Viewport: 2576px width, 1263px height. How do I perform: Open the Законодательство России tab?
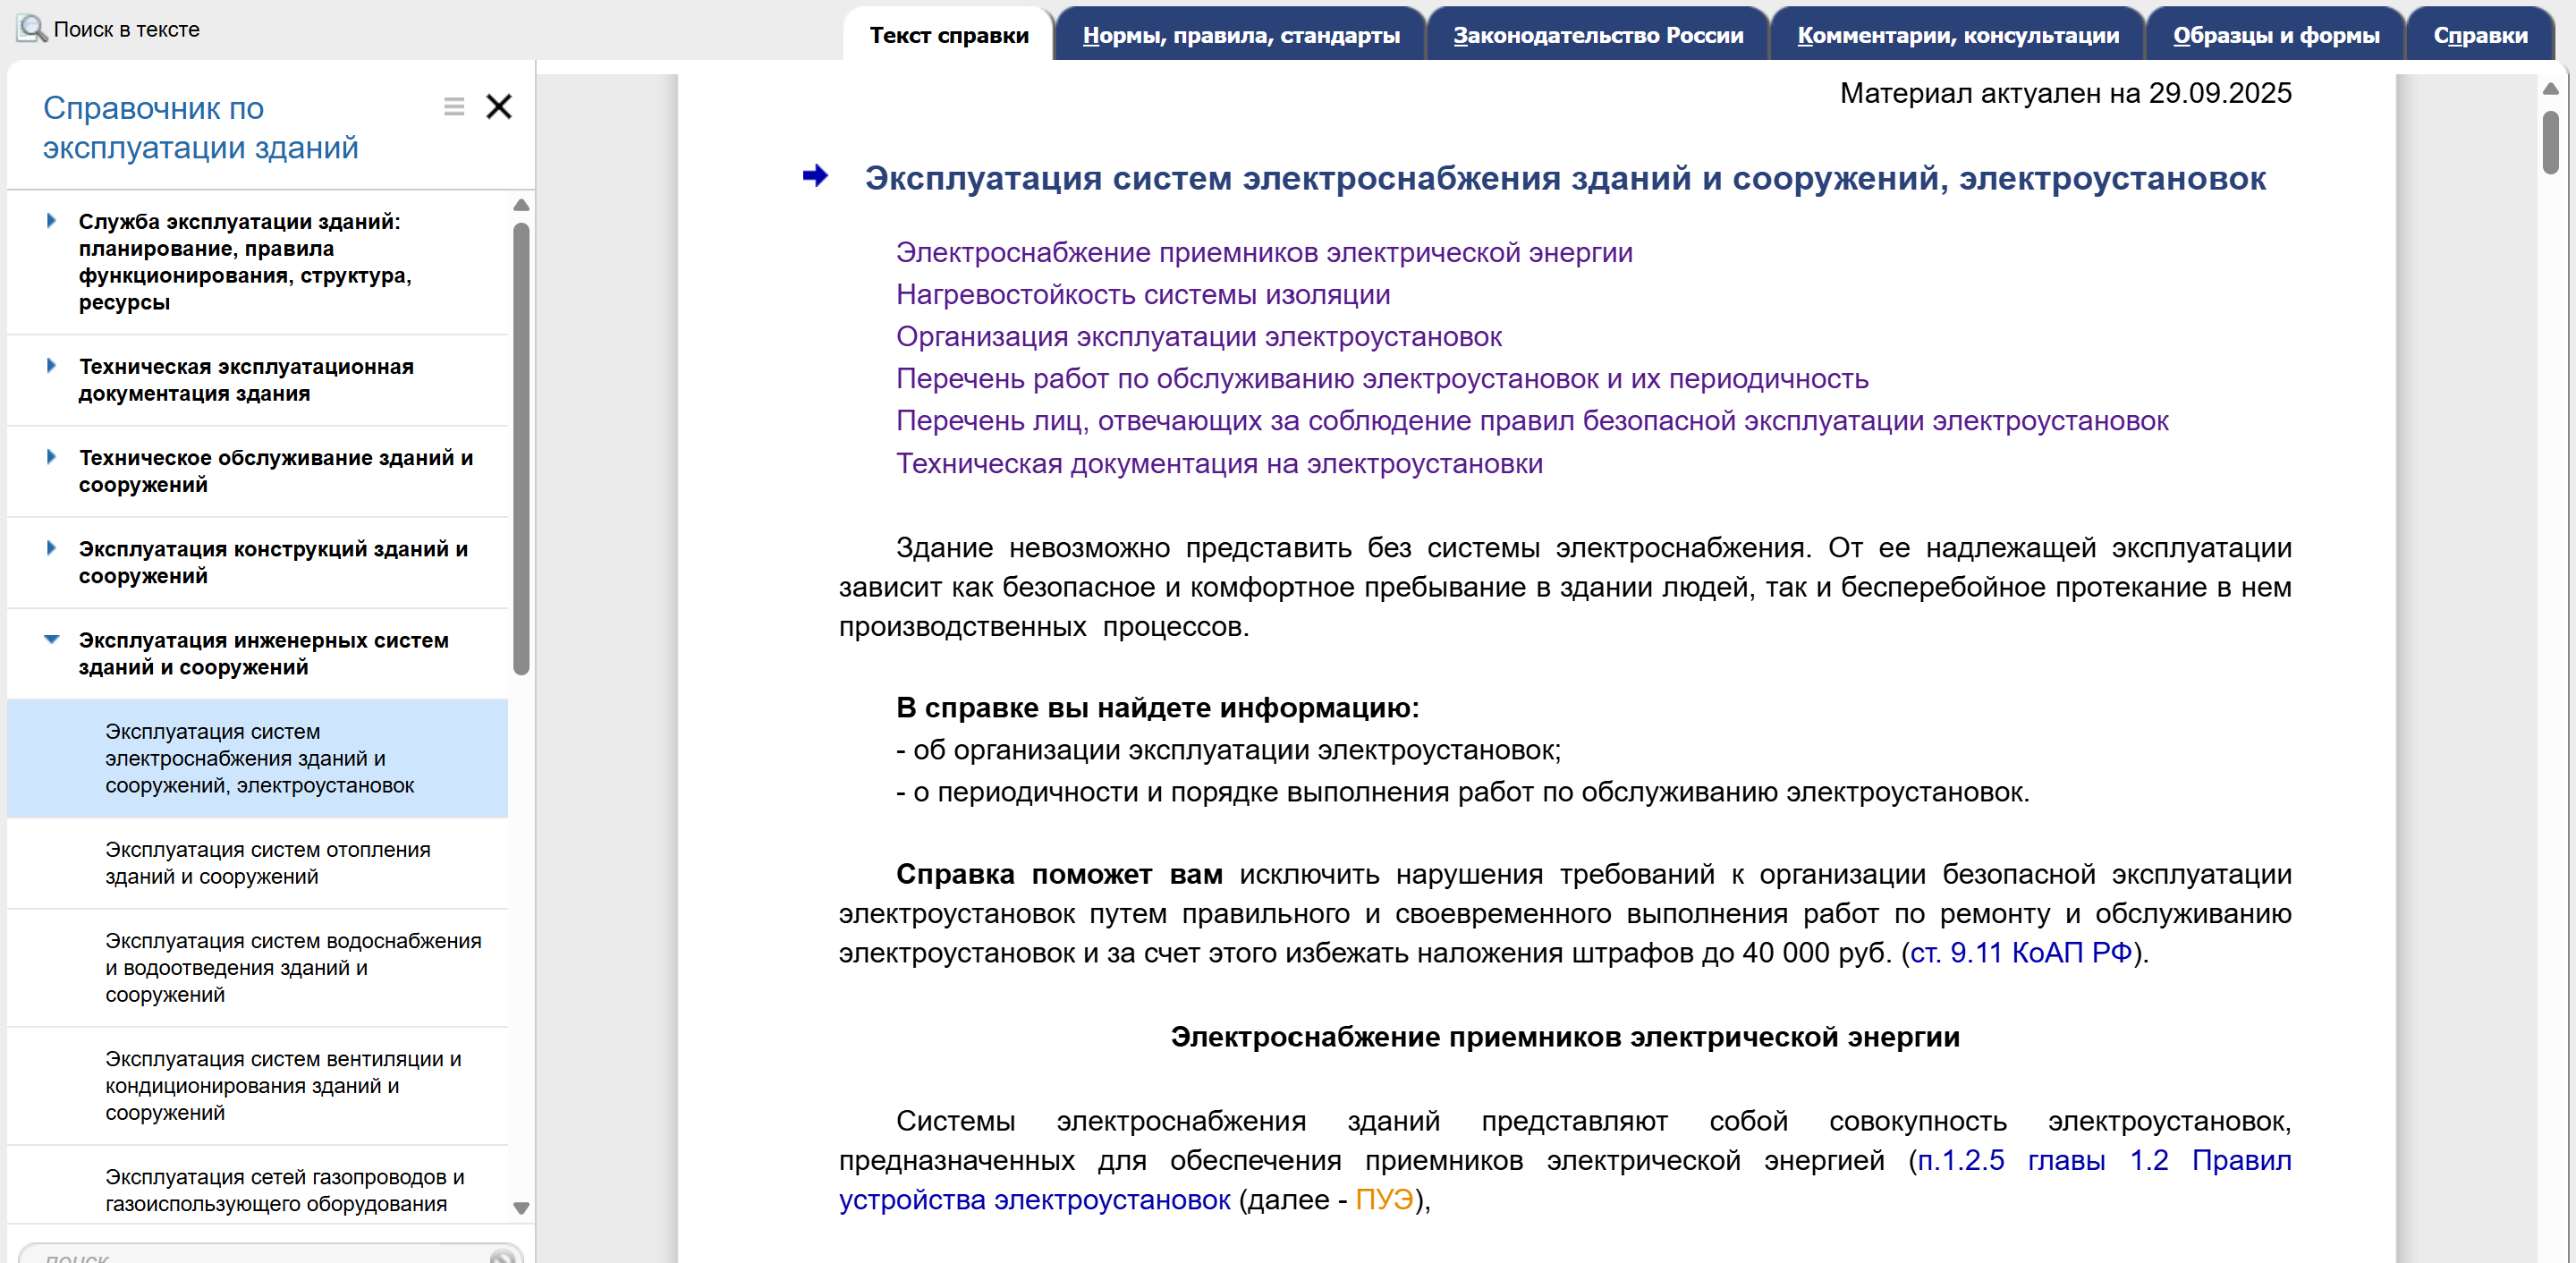1597,36
